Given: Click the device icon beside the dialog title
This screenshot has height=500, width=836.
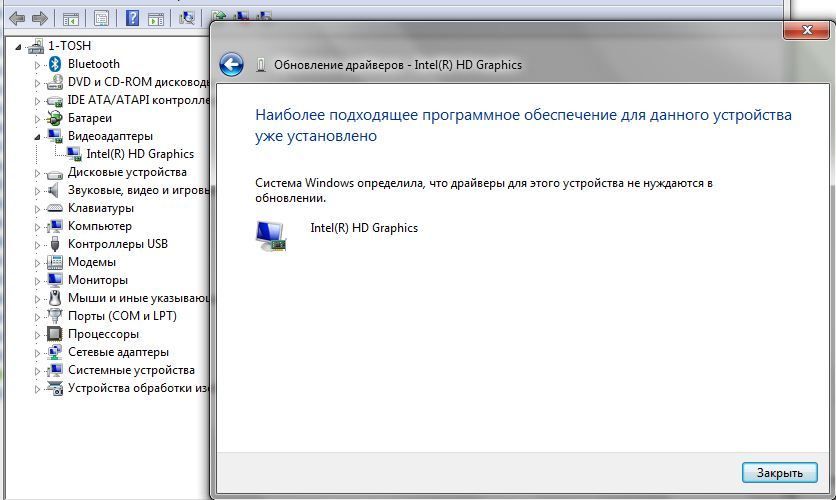Looking at the screenshot, I should click(x=261, y=65).
